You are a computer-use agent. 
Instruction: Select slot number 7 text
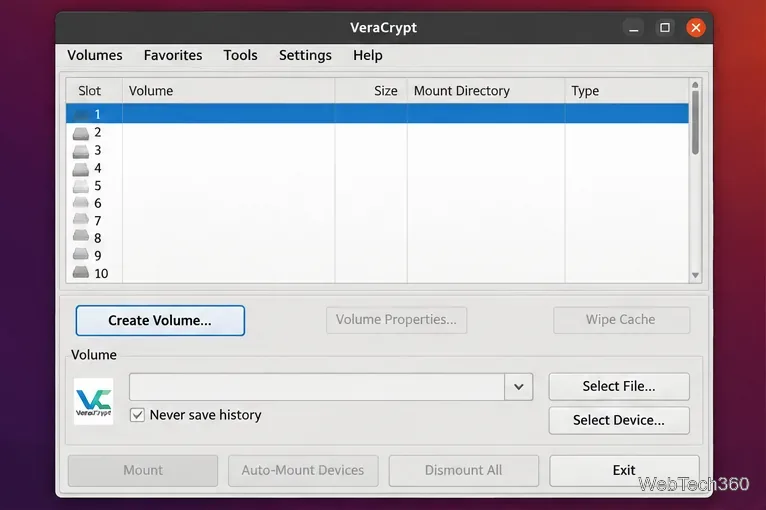[x=98, y=221]
